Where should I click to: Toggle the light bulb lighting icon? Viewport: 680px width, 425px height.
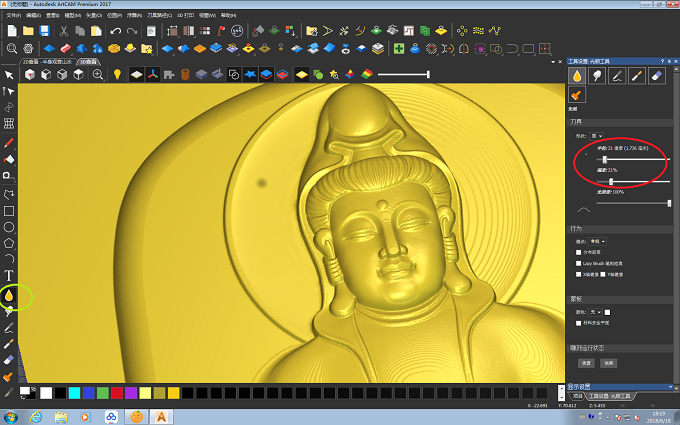click(x=117, y=74)
